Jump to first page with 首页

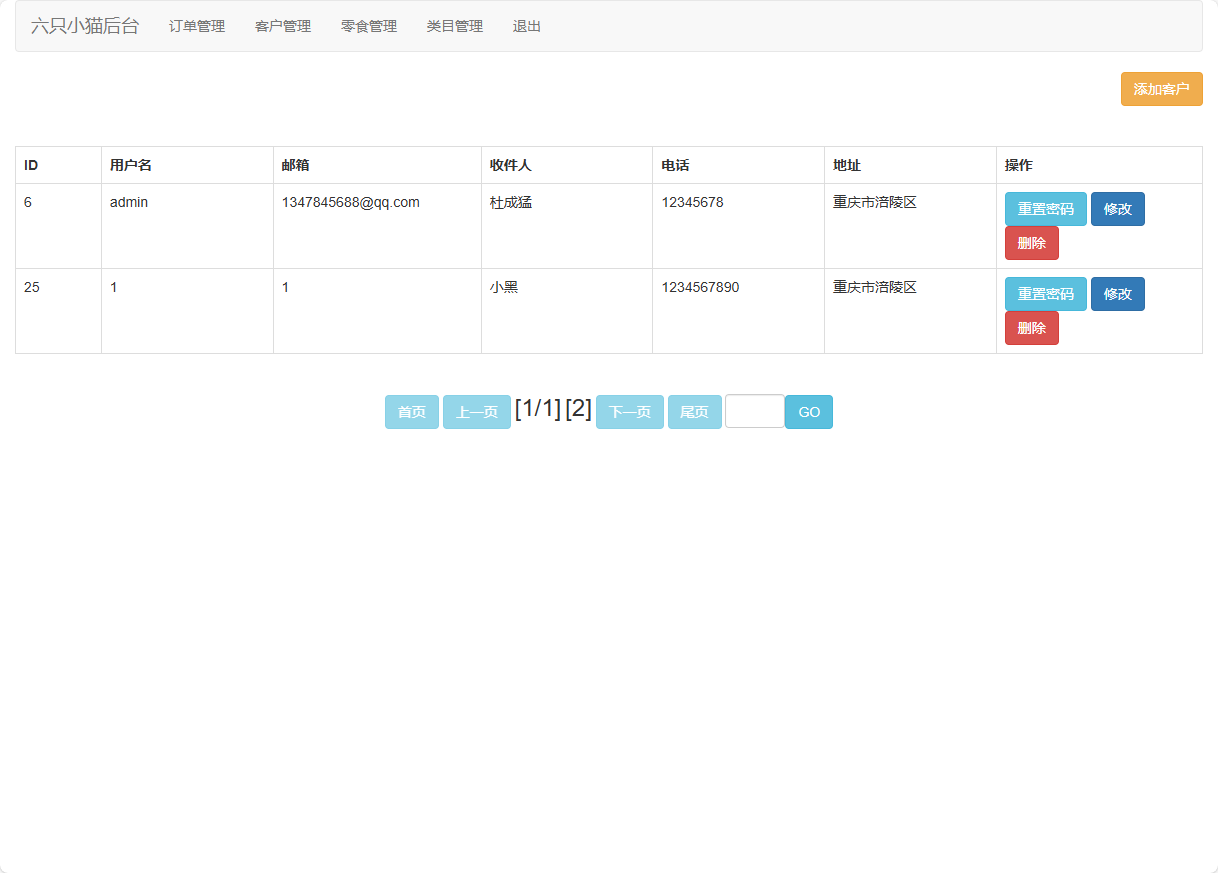point(412,412)
